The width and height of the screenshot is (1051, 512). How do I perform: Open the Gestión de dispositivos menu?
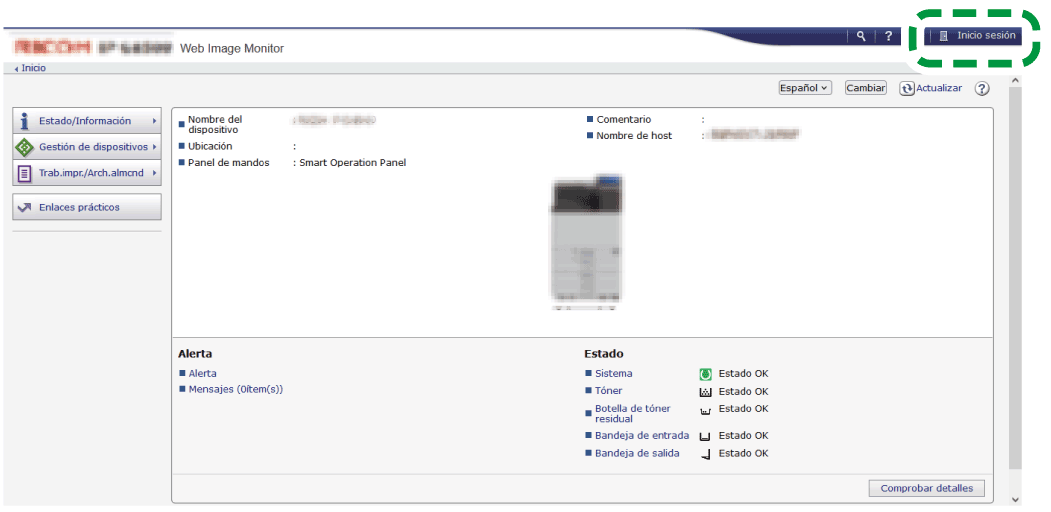click(x=92, y=147)
